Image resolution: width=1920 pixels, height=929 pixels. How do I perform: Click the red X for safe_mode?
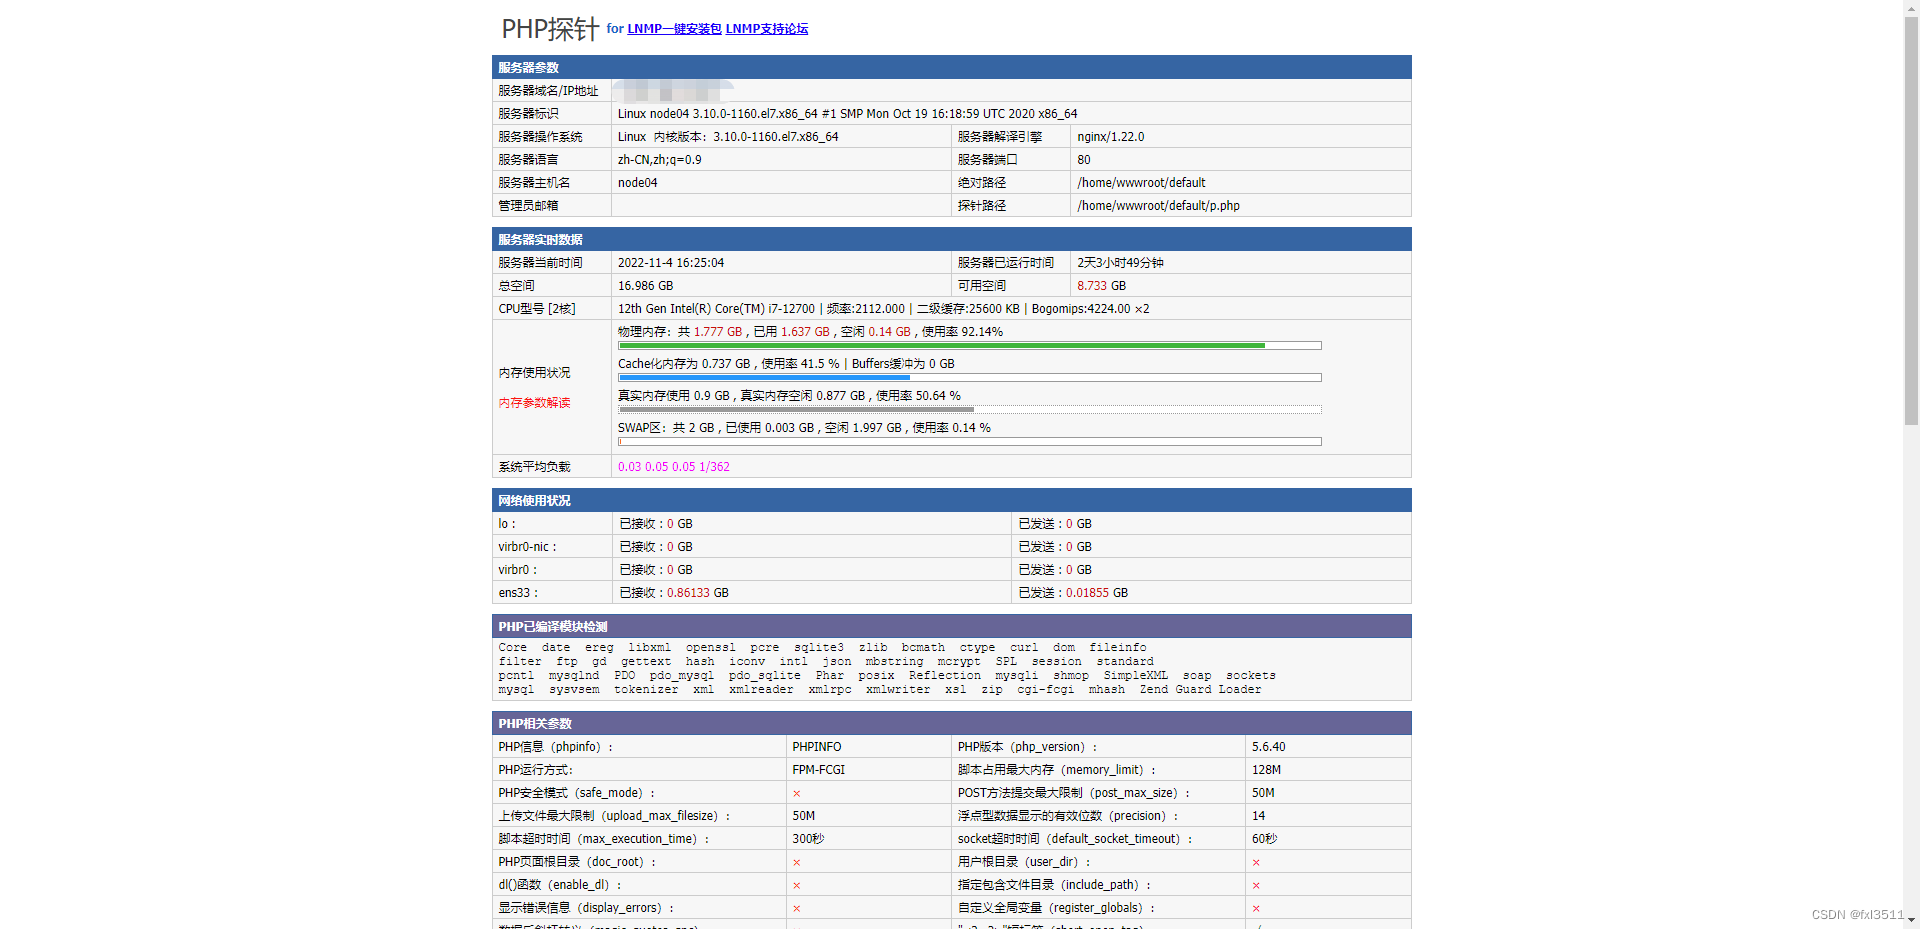point(797,794)
